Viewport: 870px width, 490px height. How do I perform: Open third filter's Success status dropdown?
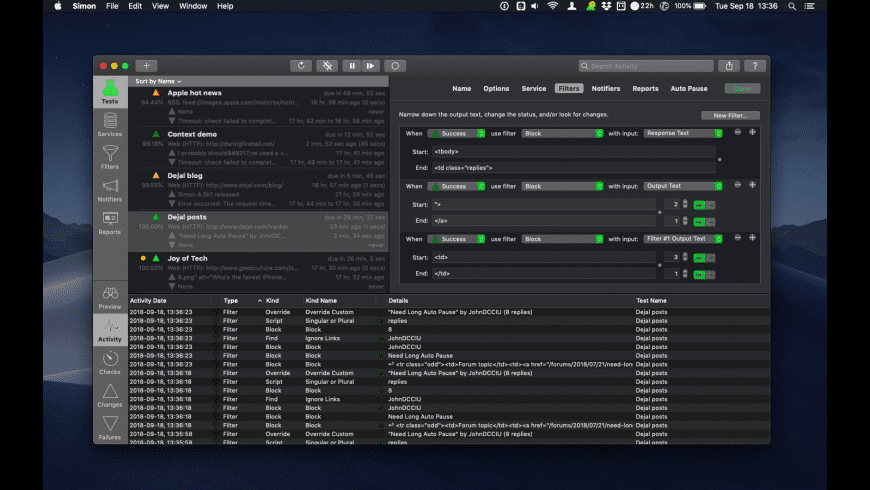(456, 239)
